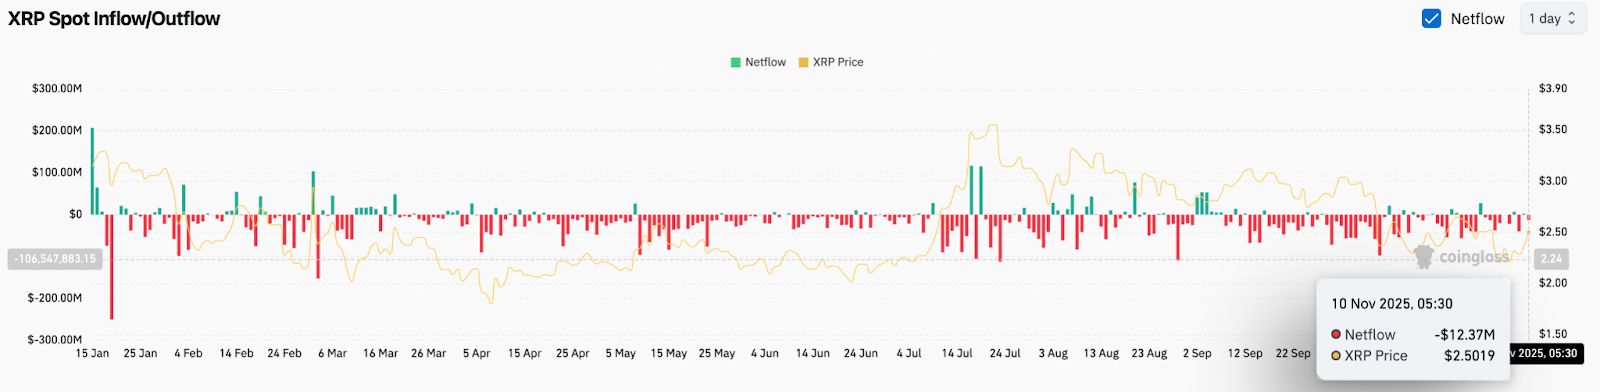Click the tooltip Netflow value -$12.37M
This screenshot has width=1600, height=392.
point(1464,335)
